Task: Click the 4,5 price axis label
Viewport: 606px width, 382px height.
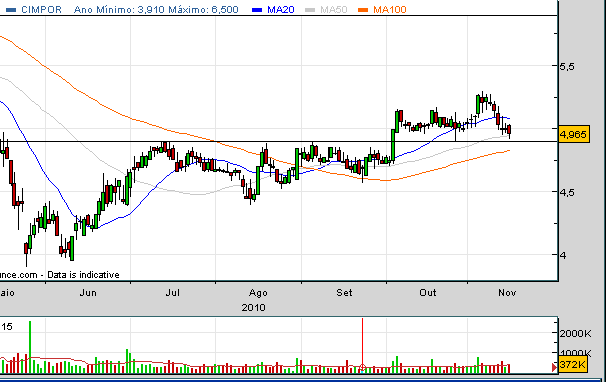Action: [x=567, y=192]
